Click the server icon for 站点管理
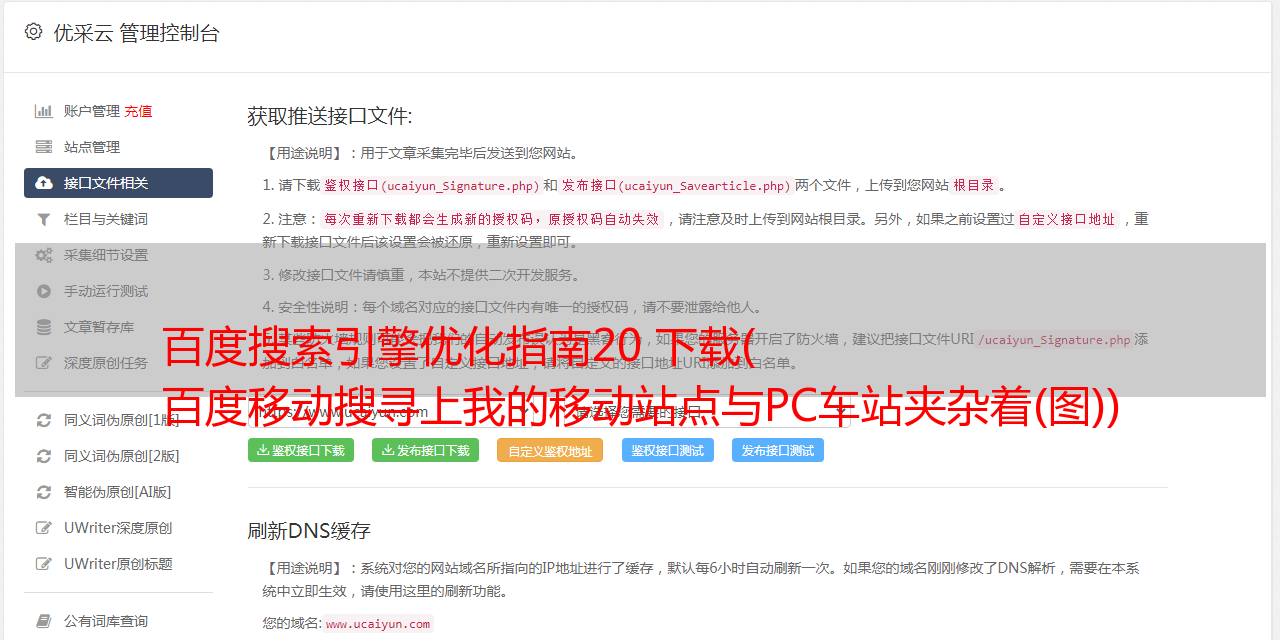Screen dimensions: 1280x640 pos(44,147)
